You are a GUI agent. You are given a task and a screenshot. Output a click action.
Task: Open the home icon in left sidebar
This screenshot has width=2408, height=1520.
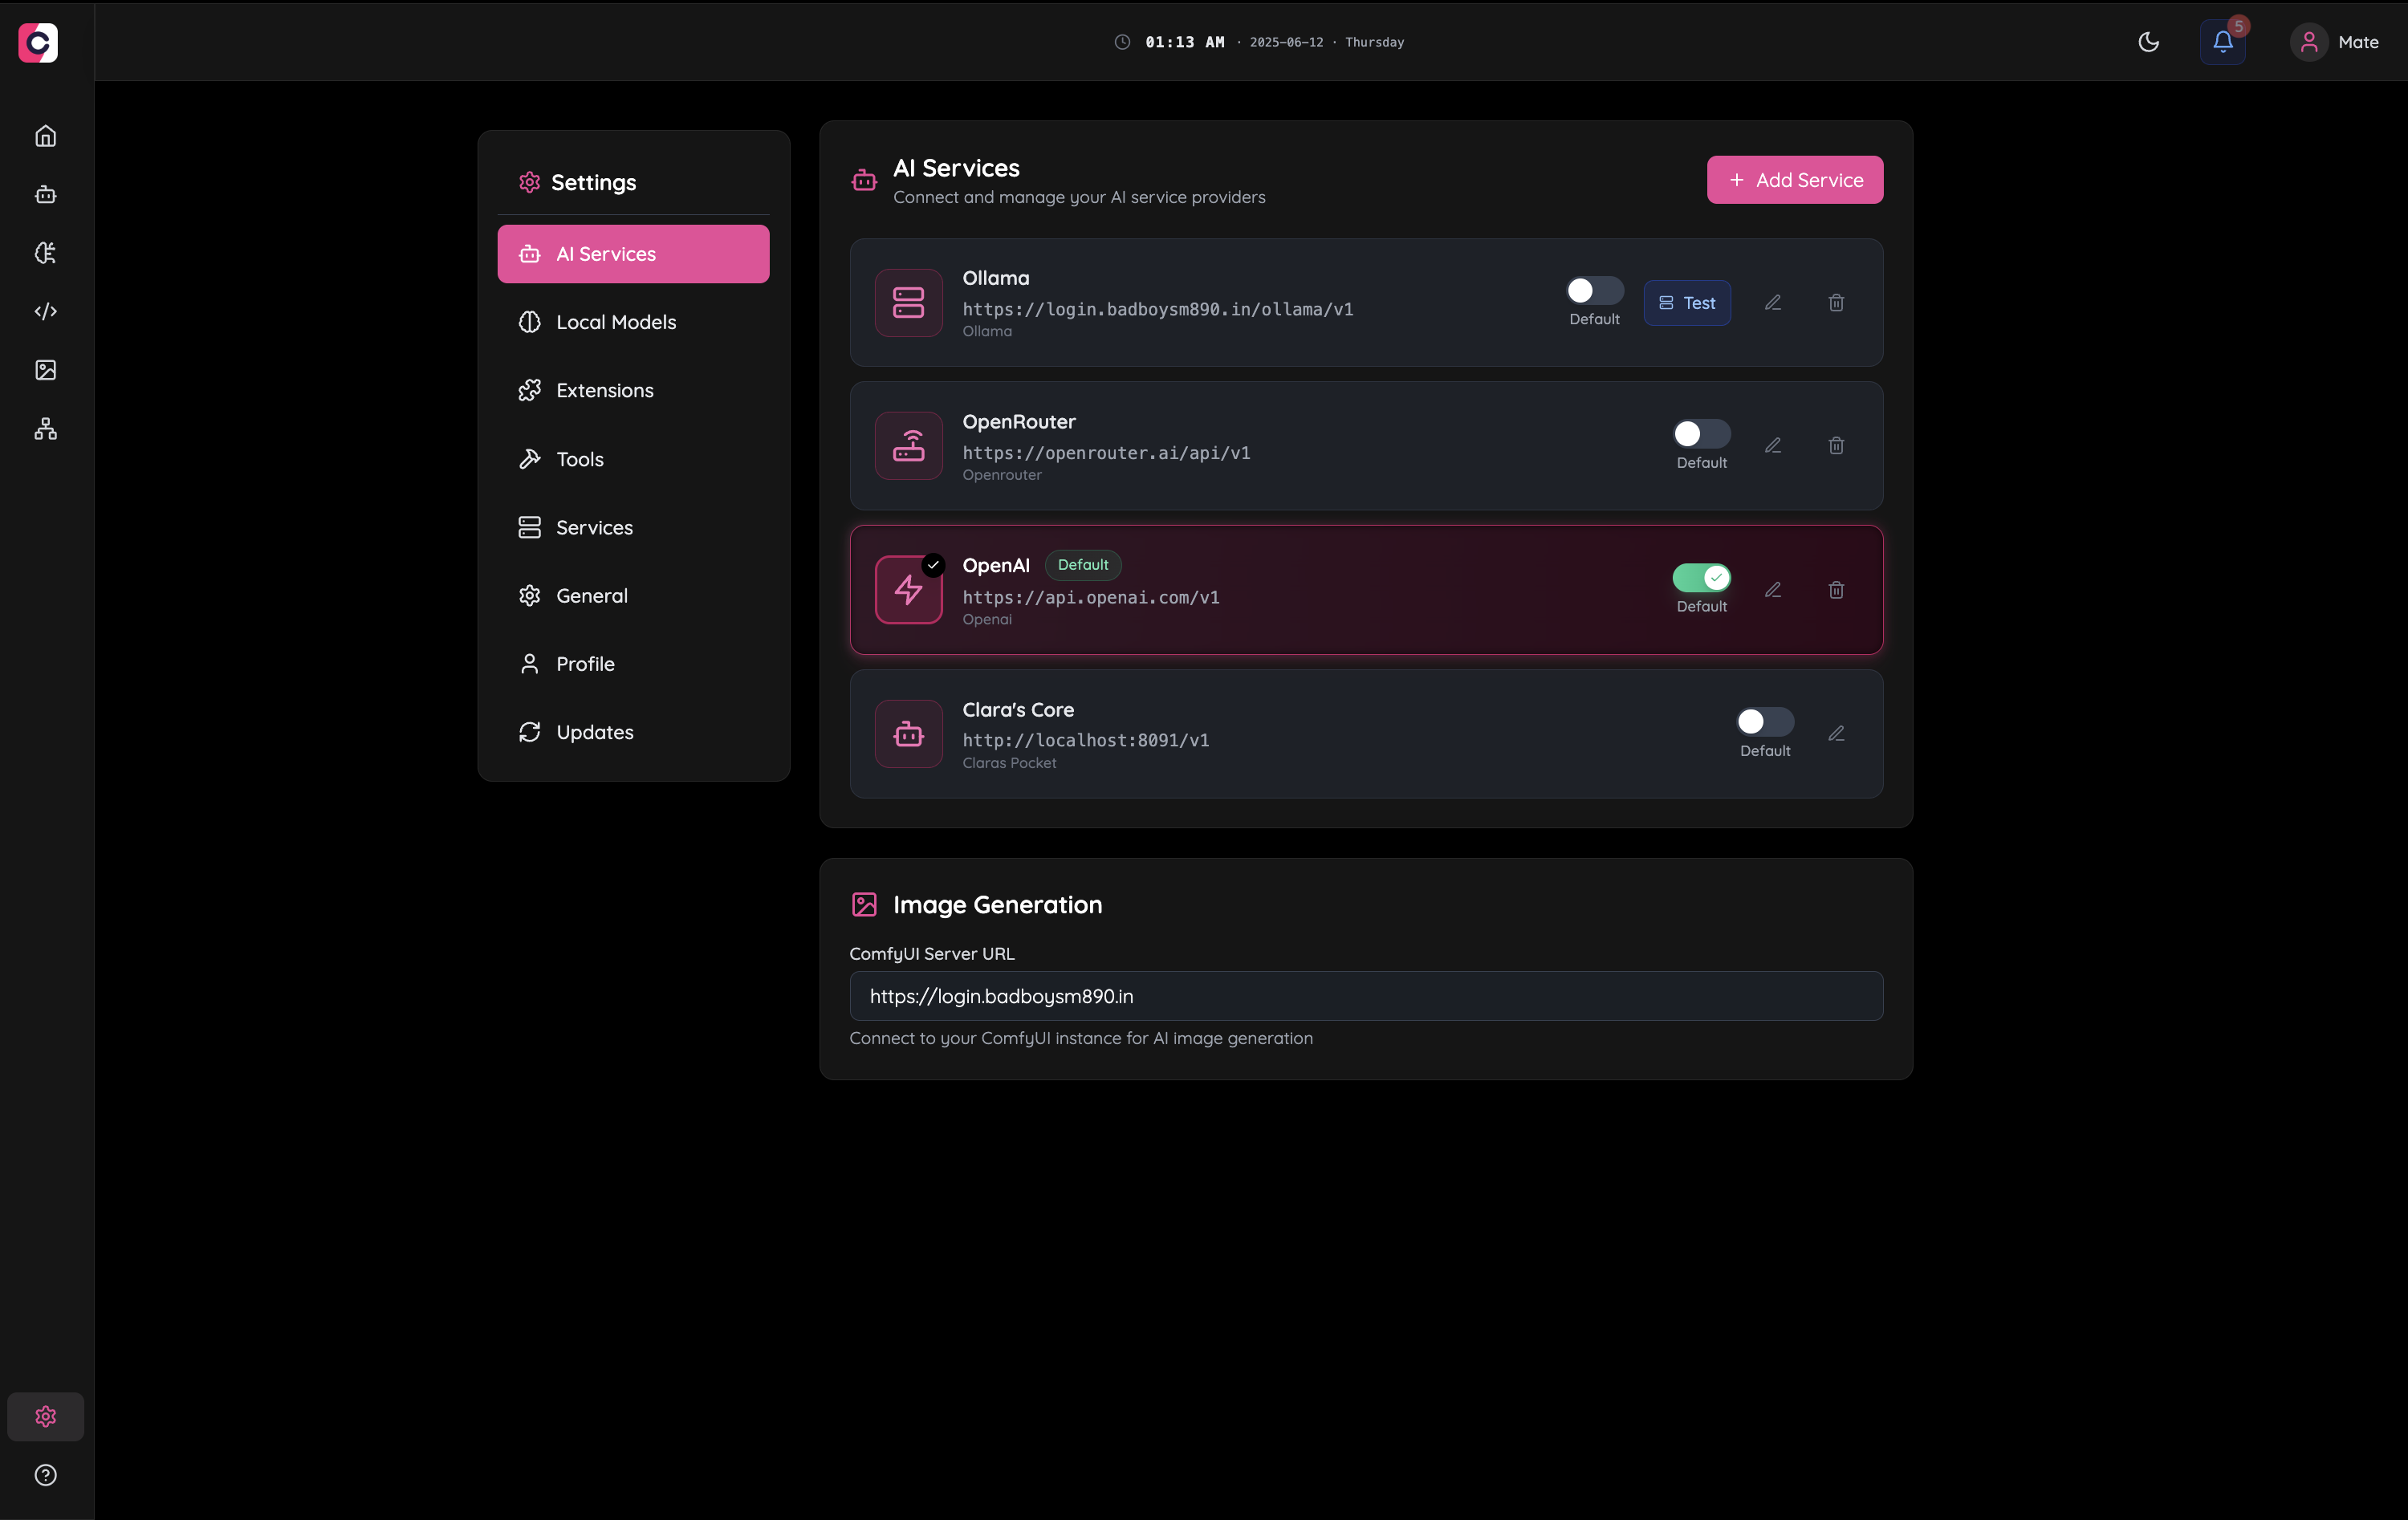[45, 136]
